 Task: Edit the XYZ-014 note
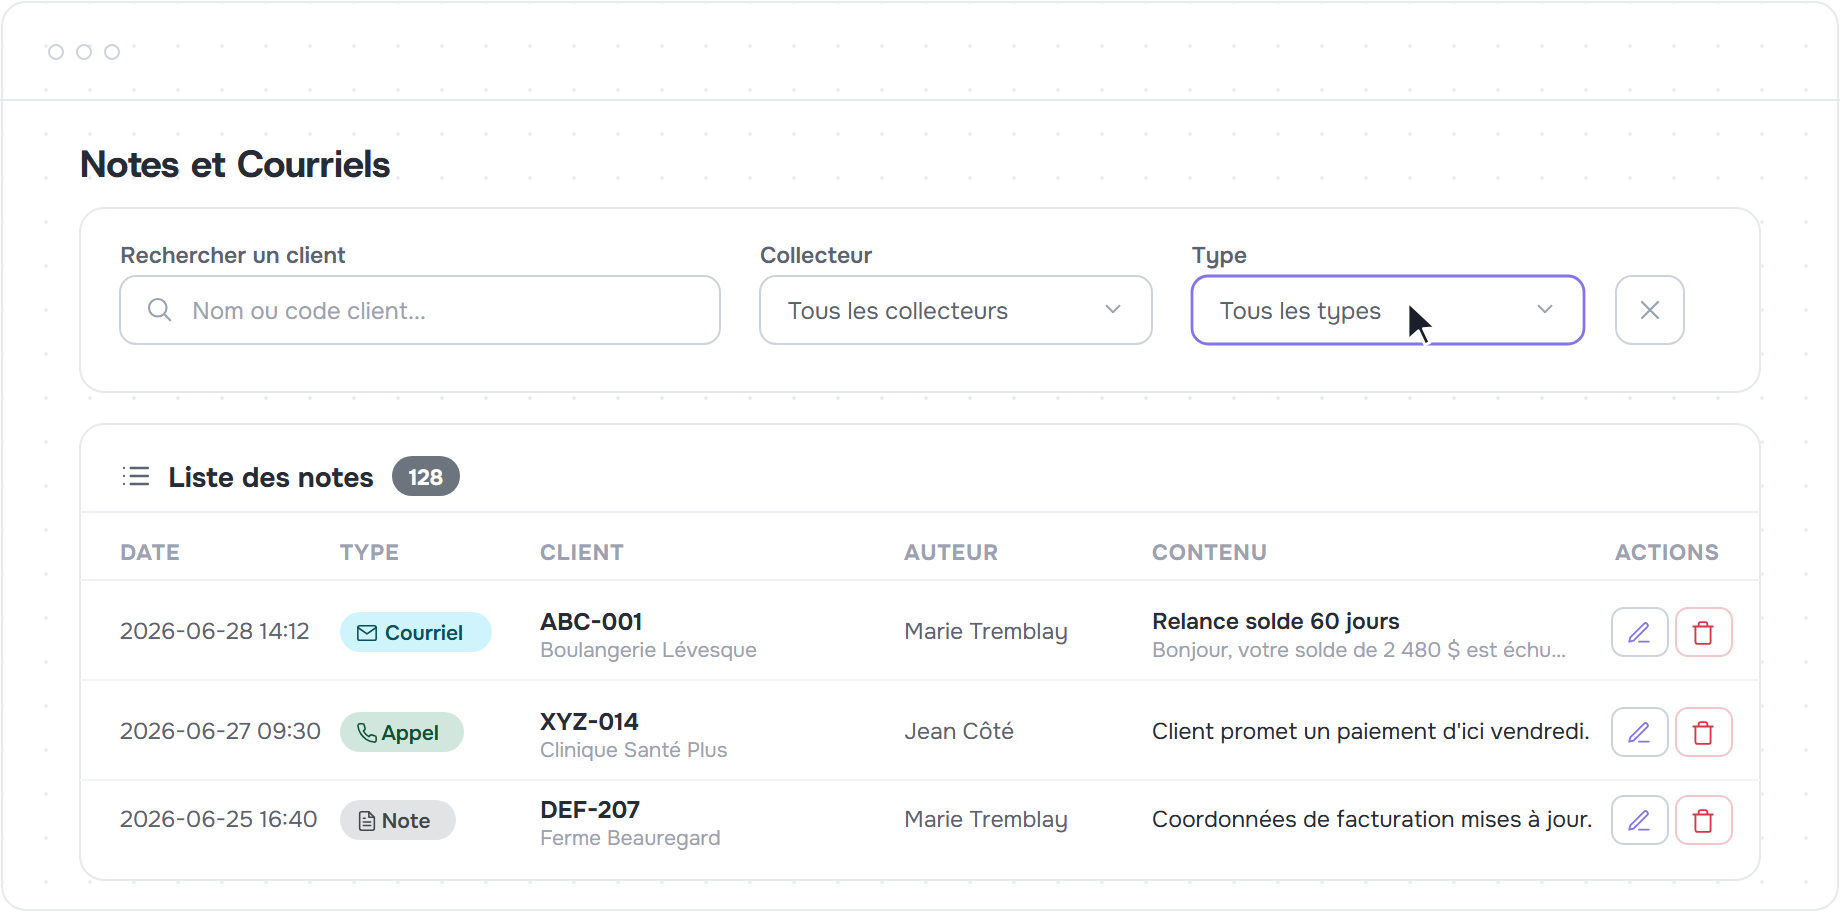click(1639, 732)
